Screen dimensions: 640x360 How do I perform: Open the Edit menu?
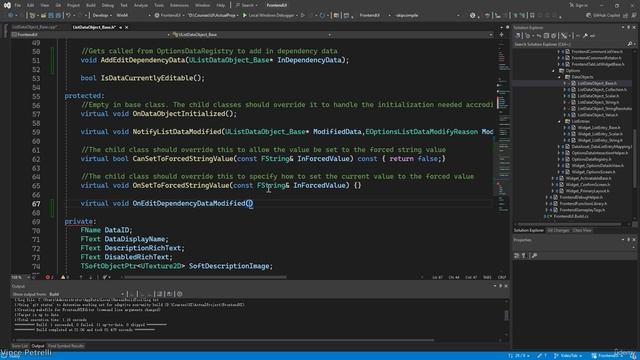[31, 5]
